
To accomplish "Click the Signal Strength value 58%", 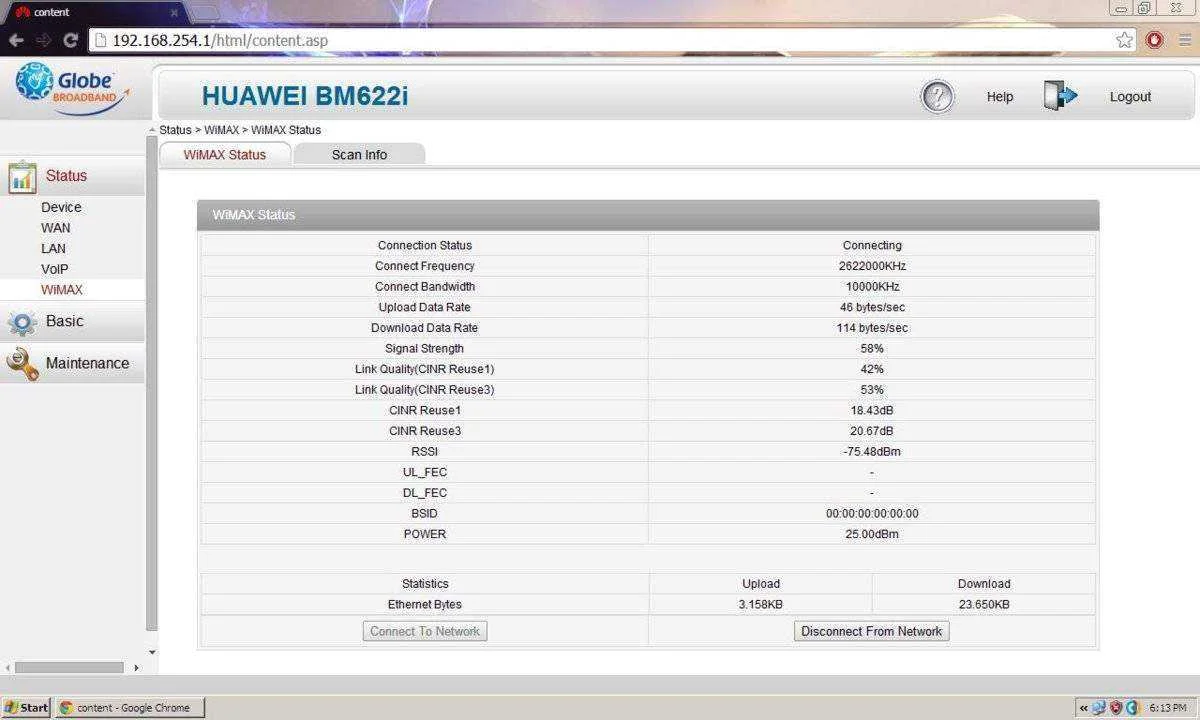I will click(872, 349).
